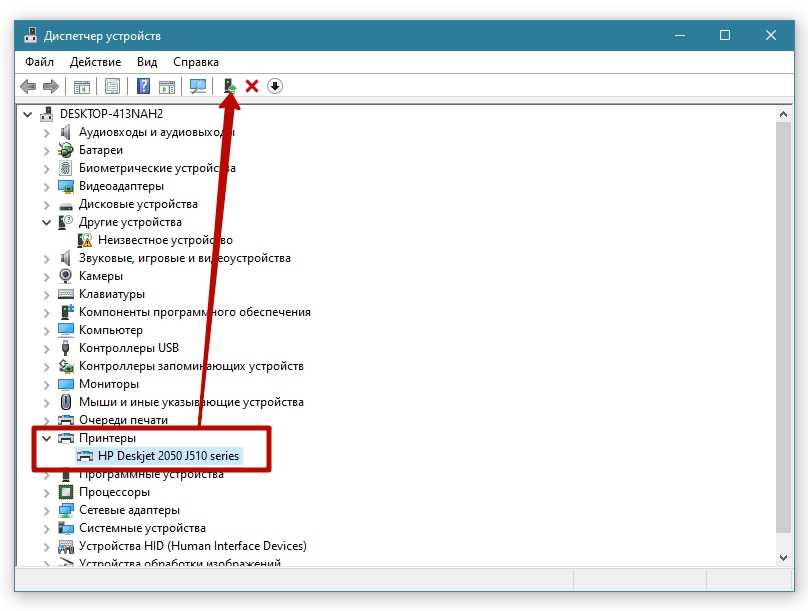Click the properties sheet toolbar icon
This screenshot has width=808, height=611.
(x=112, y=86)
